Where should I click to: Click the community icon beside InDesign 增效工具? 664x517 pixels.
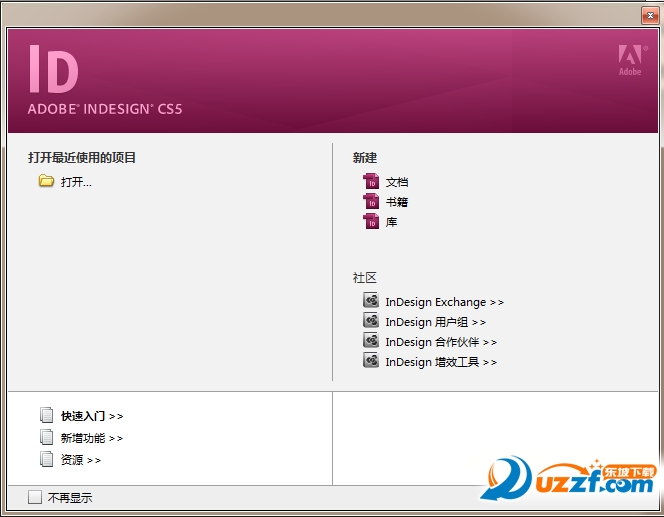tap(371, 360)
